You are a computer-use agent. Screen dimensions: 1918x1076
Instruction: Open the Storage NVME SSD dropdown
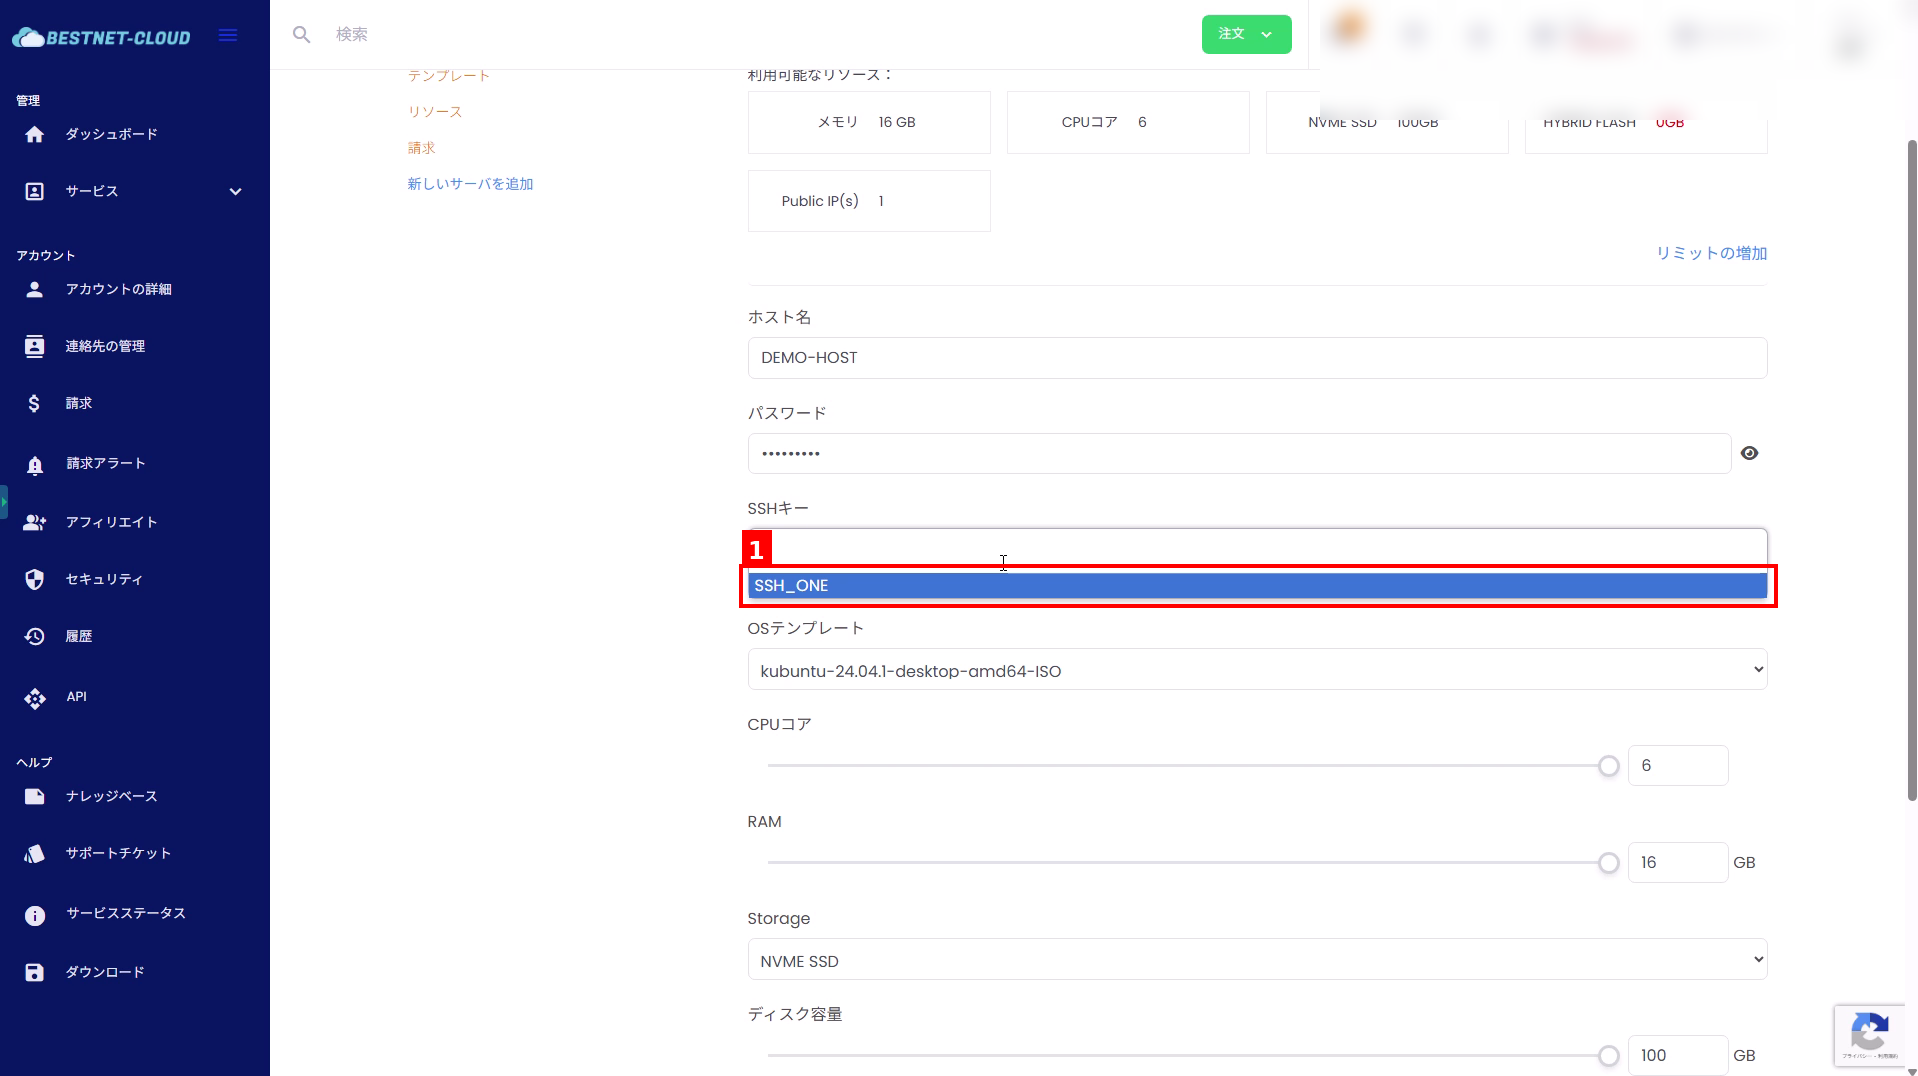pos(1256,960)
